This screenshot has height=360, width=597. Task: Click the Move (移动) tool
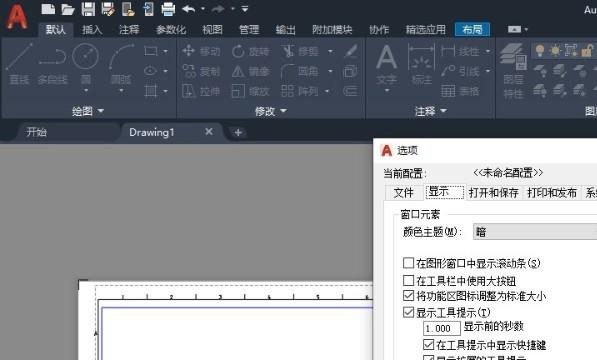(201, 51)
